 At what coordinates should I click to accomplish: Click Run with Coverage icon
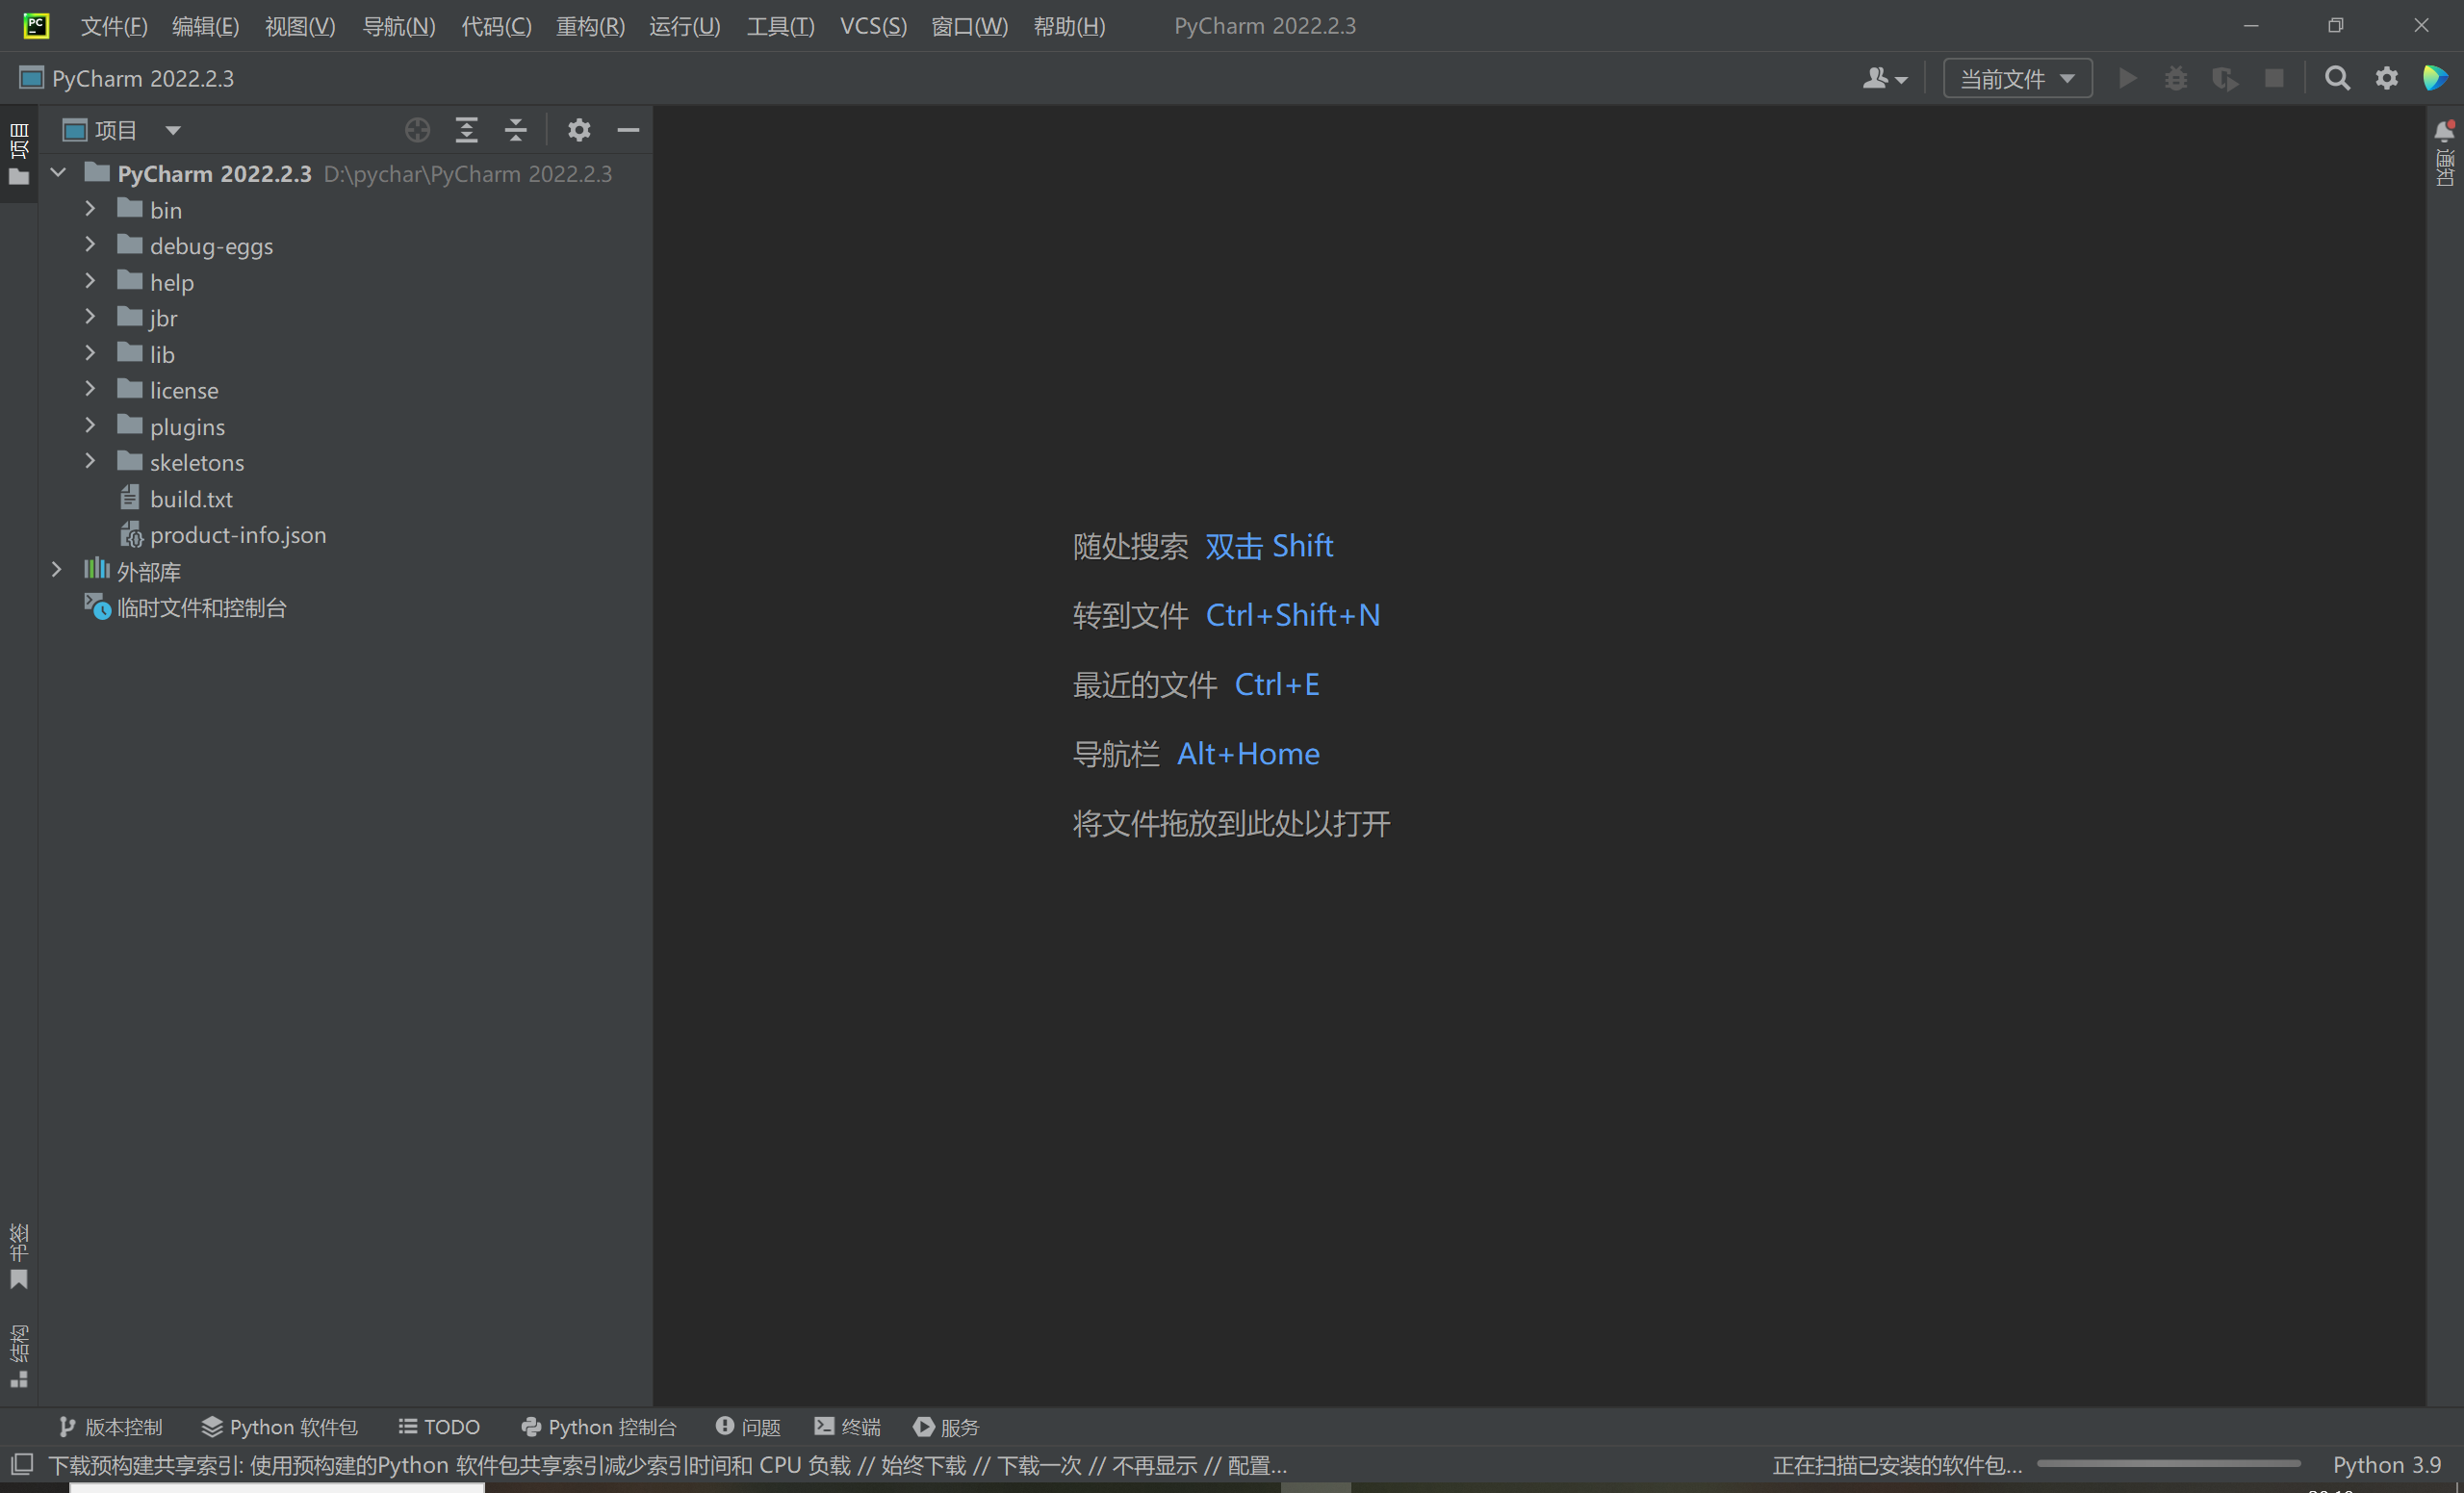[x=2225, y=78]
